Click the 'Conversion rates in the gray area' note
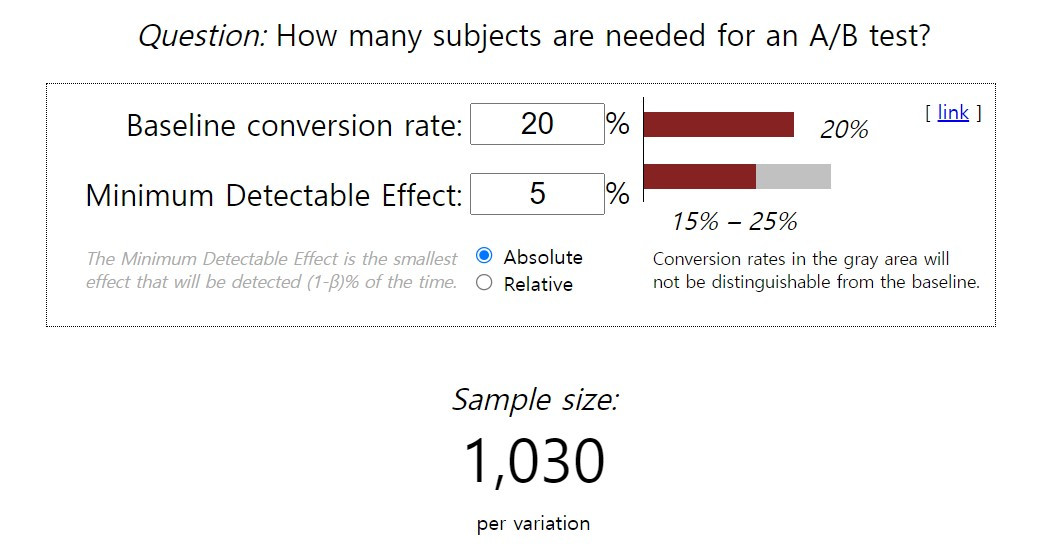 (816, 270)
